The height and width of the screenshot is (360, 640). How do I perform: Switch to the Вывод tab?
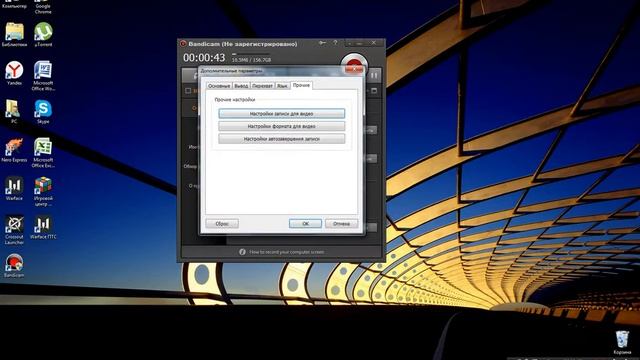(x=241, y=86)
